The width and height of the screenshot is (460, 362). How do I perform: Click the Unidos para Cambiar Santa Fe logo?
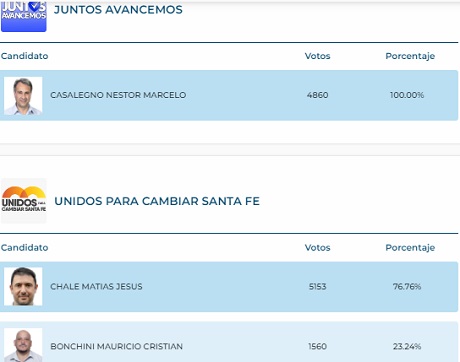24,201
